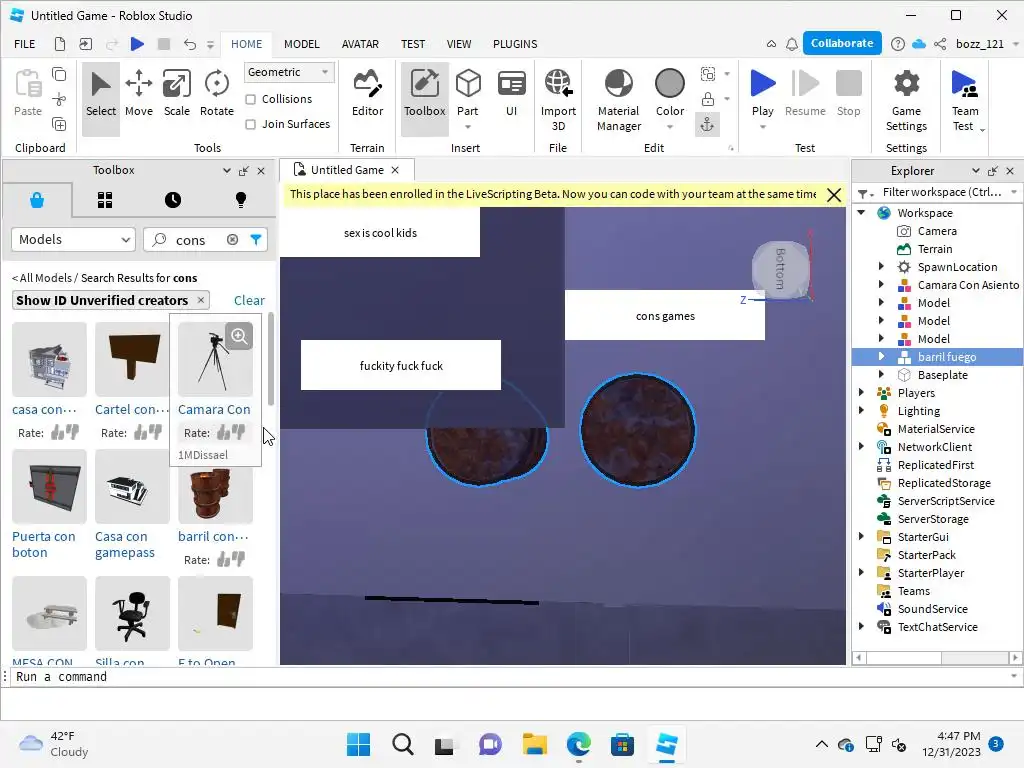Screen dimensions: 1024x768
Task: Switch to the AVATAR ribbon tab
Action: (x=360, y=44)
